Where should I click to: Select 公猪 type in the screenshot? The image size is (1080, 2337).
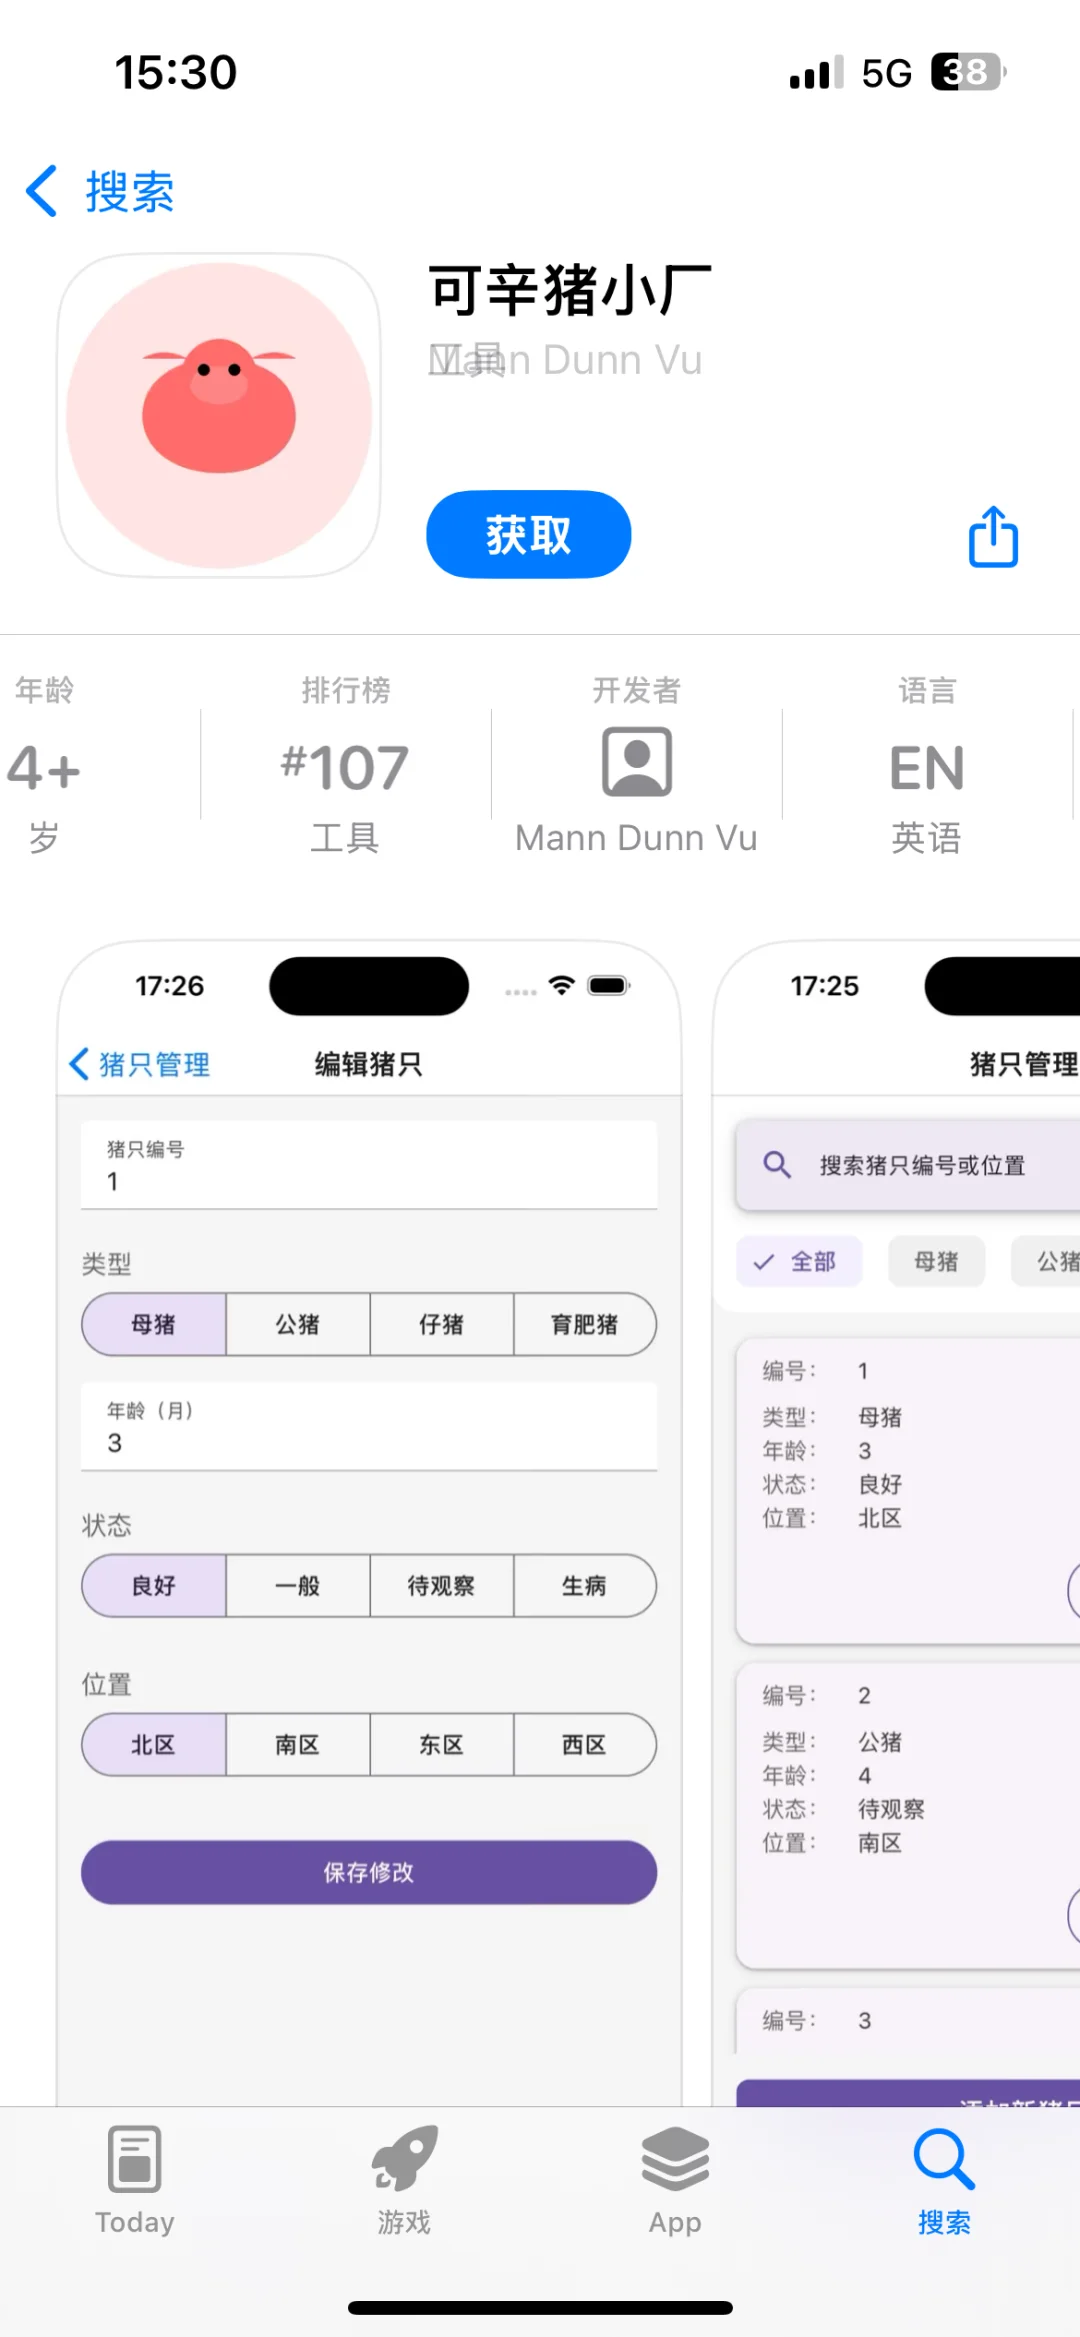click(x=298, y=1324)
